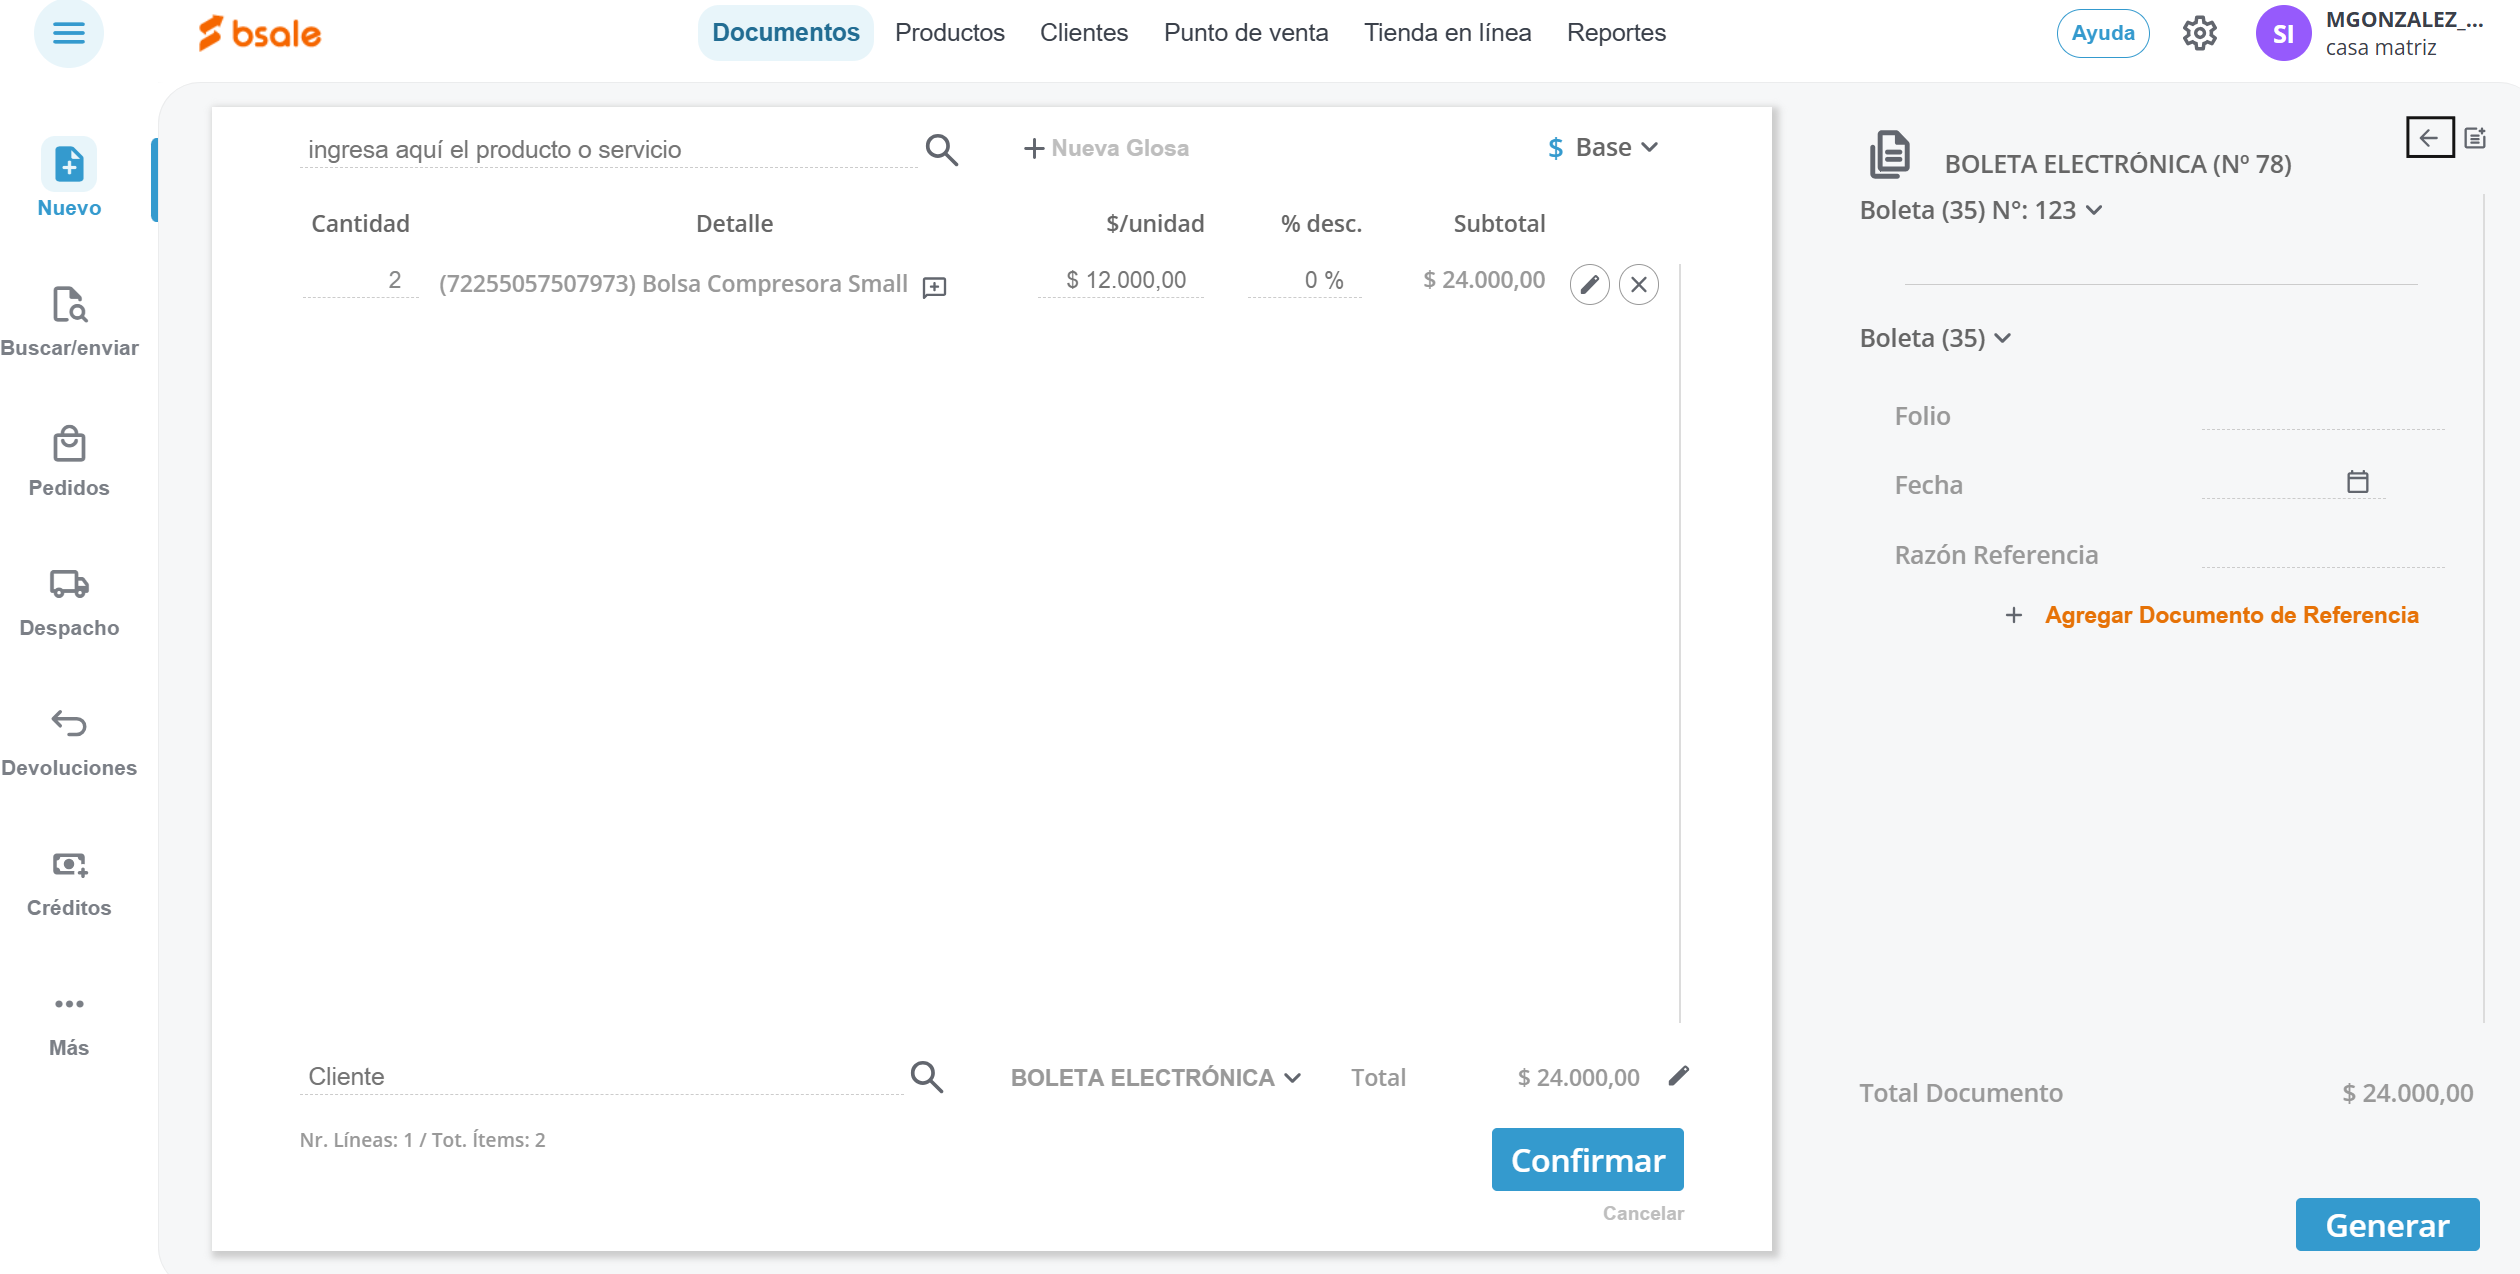Click the Folio input field

click(2322, 416)
